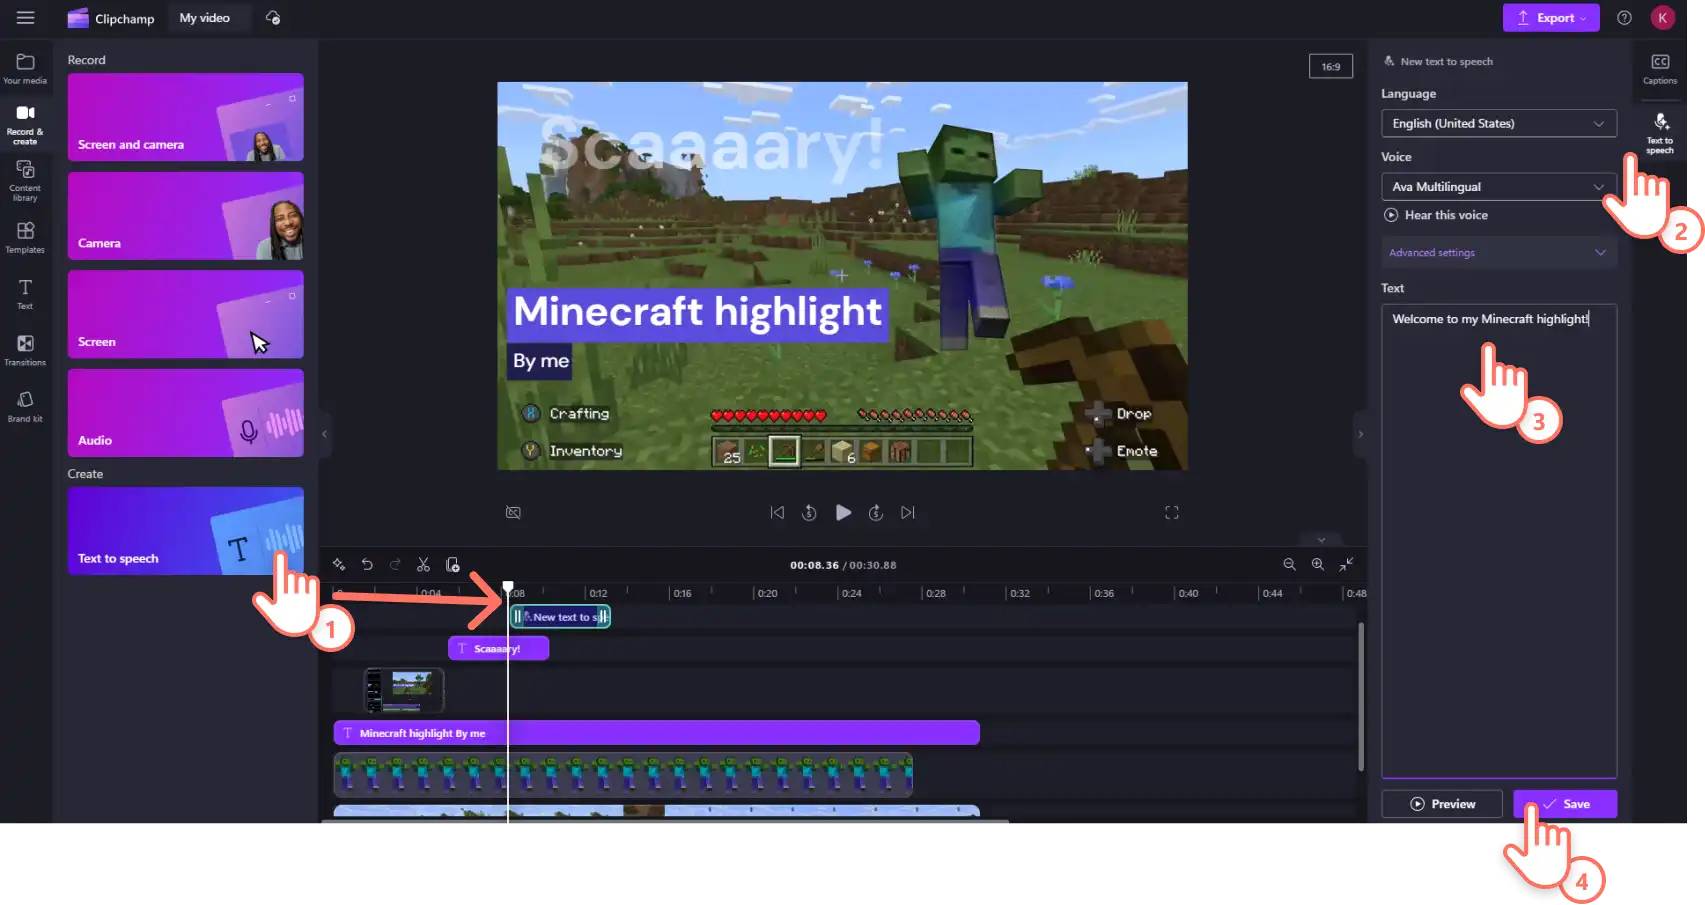Image resolution: width=1705 pixels, height=905 pixels.
Task: Click the Preview button
Action: pos(1442,804)
